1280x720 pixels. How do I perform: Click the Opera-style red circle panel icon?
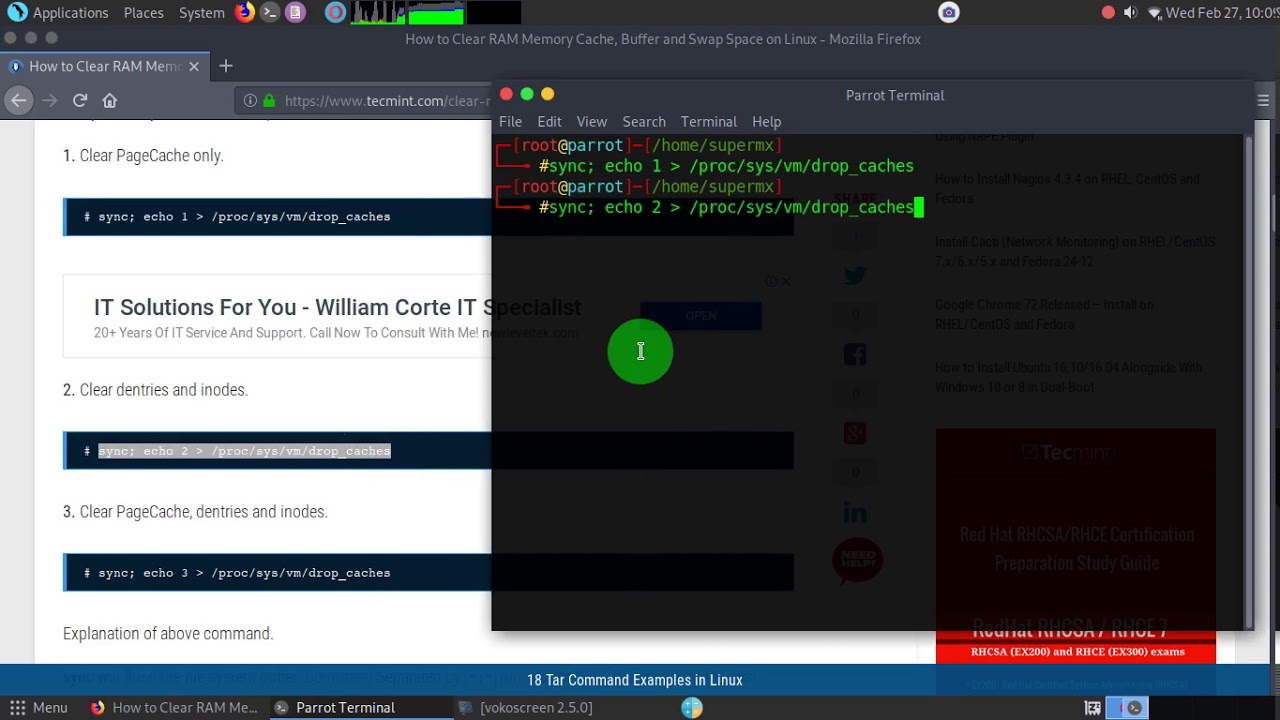click(335, 12)
